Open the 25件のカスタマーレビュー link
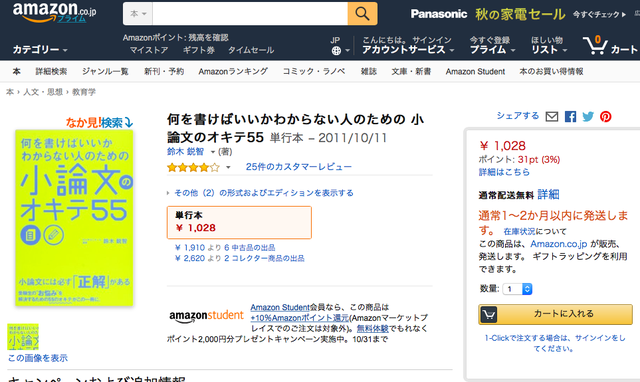The height and width of the screenshot is (382, 640). (x=298, y=167)
